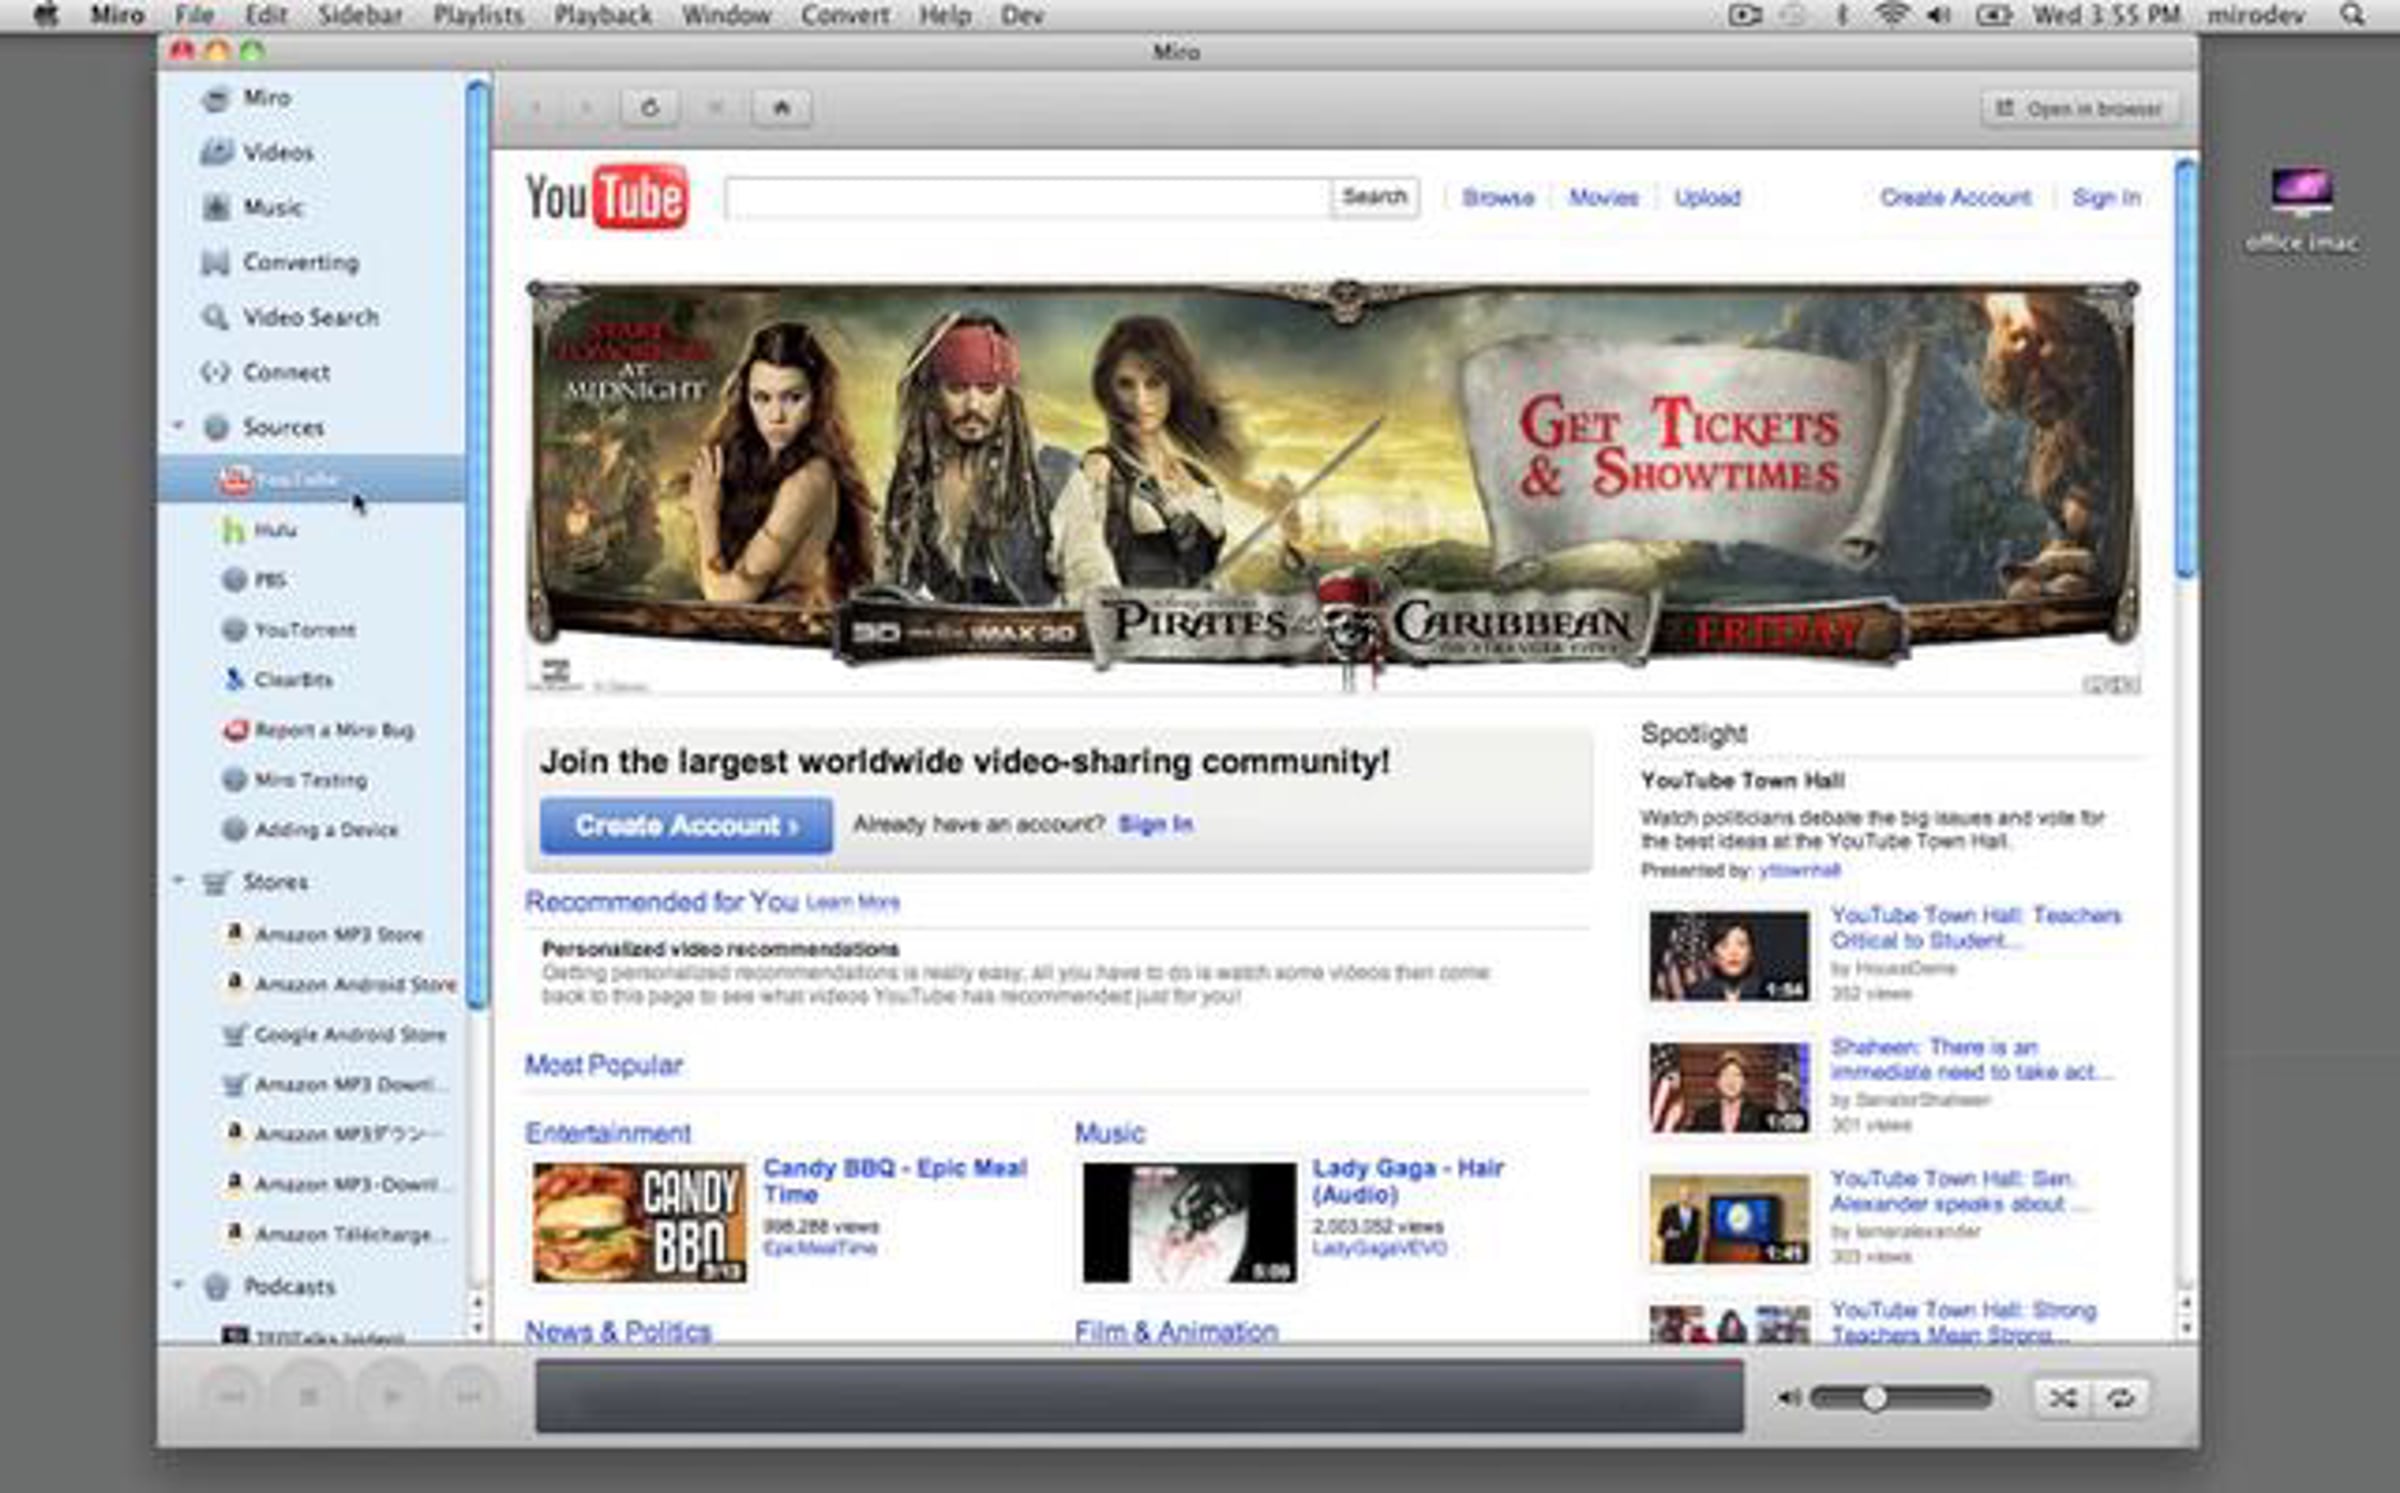Click the stop loading X icon
Image resolution: width=2400 pixels, height=1493 pixels.
point(716,107)
